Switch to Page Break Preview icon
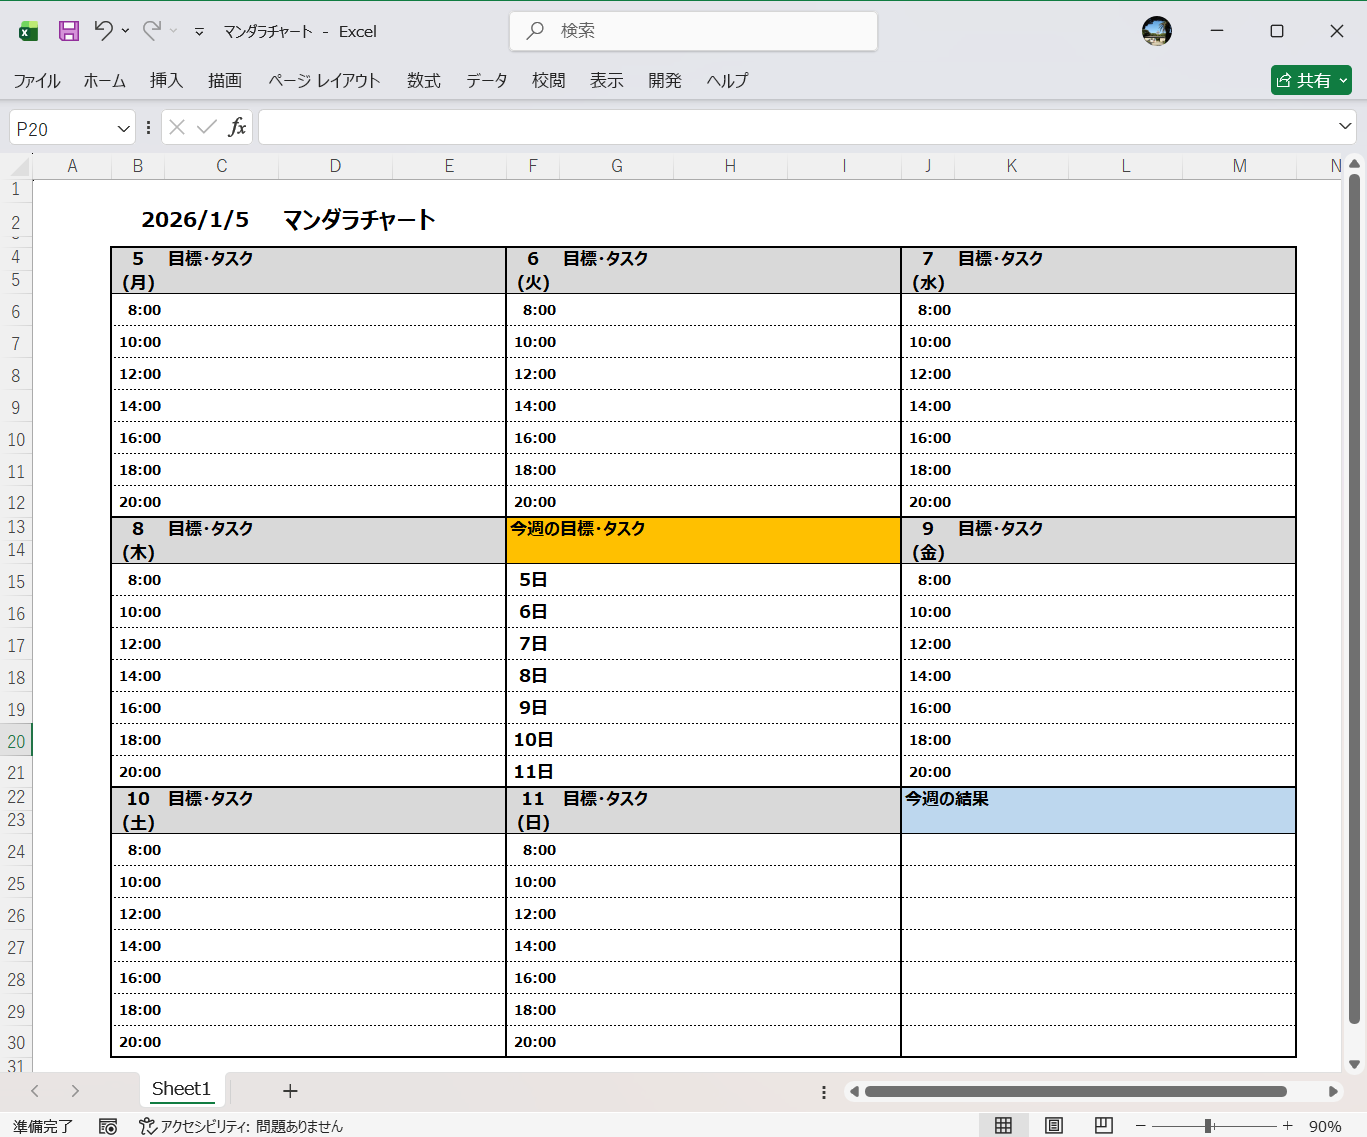The image size is (1367, 1137). point(1103,1125)
